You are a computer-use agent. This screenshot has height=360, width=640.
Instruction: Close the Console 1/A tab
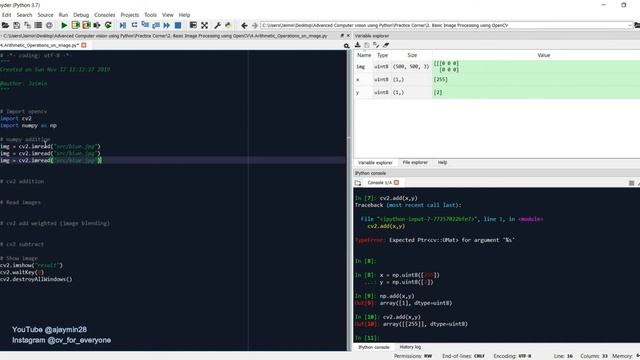click(x=396, y=182)
